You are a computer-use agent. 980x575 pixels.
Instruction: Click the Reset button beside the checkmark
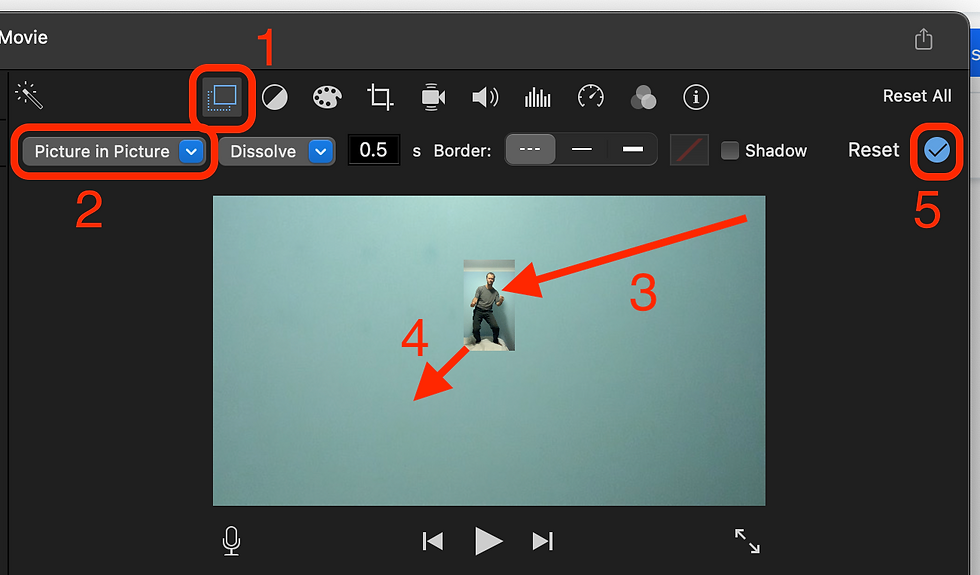[873, 150]
